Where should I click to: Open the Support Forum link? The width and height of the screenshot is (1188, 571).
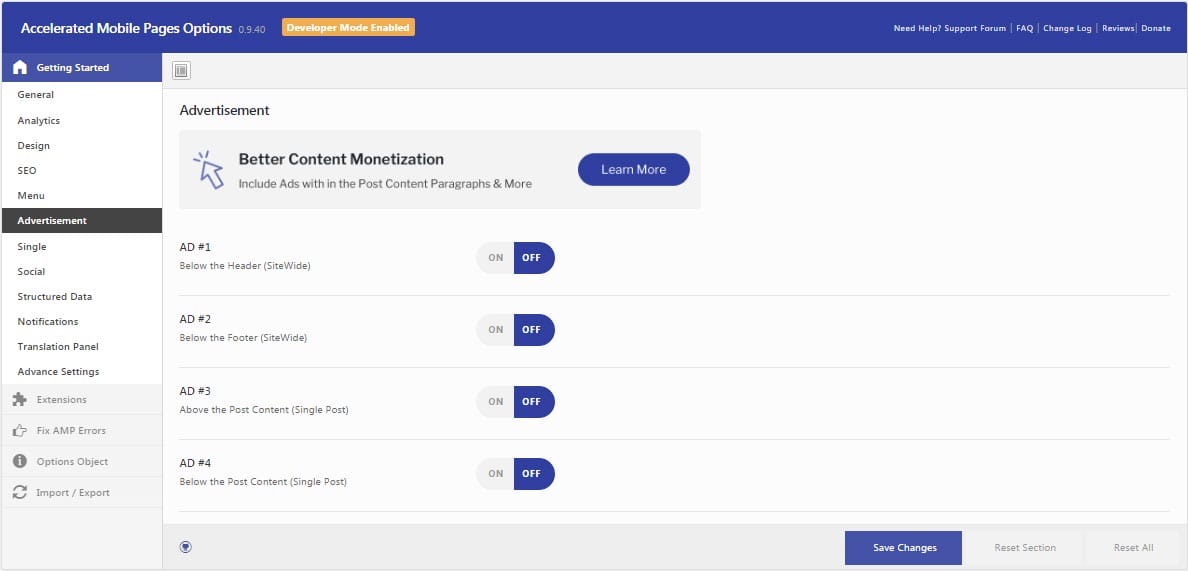pos(975,28)
